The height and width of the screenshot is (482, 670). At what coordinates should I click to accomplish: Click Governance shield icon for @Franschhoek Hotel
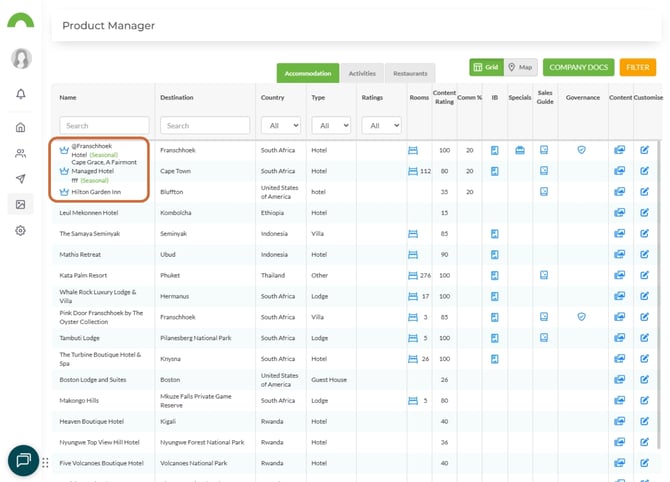581,150
